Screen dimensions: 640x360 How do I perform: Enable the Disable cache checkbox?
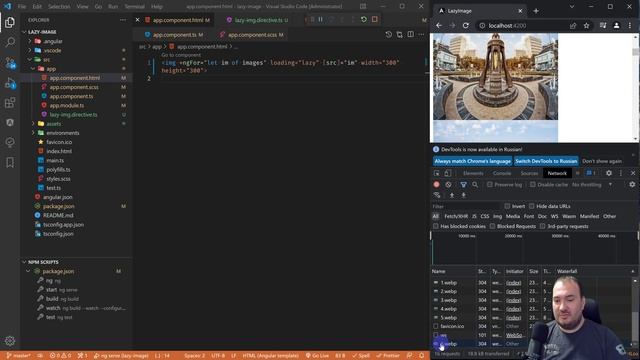[x=533, y=184]
